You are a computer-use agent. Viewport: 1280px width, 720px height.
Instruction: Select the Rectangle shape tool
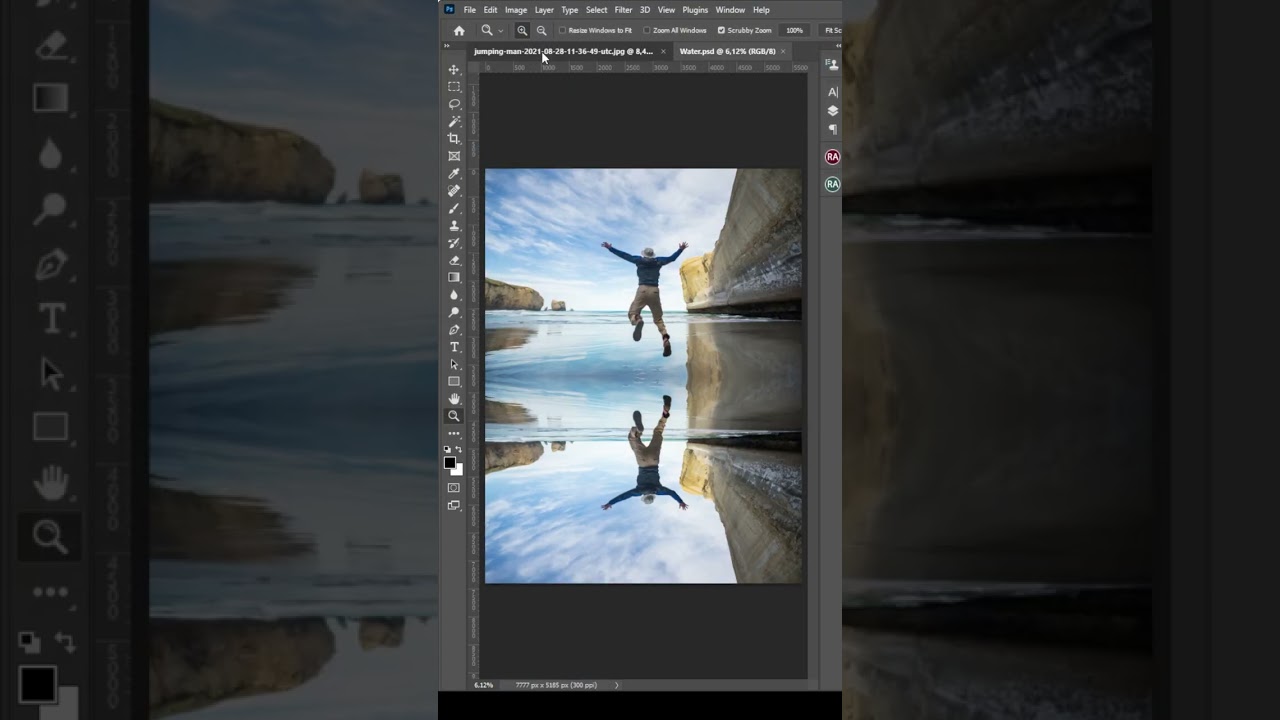pos(454,381)
